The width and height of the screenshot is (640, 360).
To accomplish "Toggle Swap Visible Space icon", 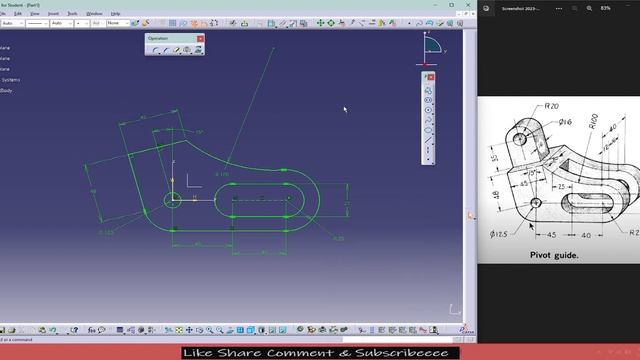I will pyautogui.click(x=282, y=330).
